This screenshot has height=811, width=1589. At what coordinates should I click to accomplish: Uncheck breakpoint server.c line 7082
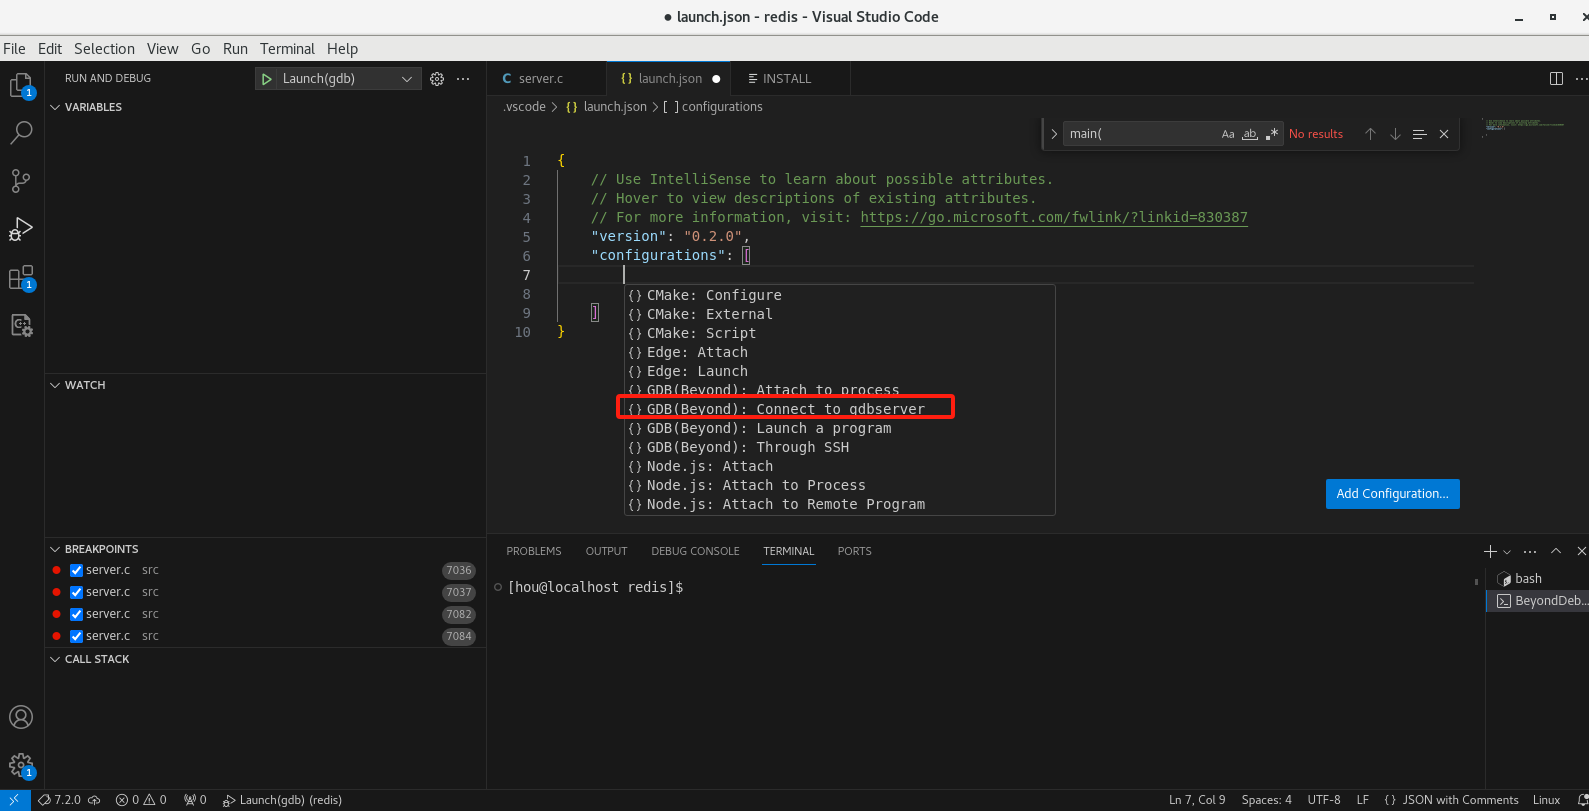tap(76, 614)
